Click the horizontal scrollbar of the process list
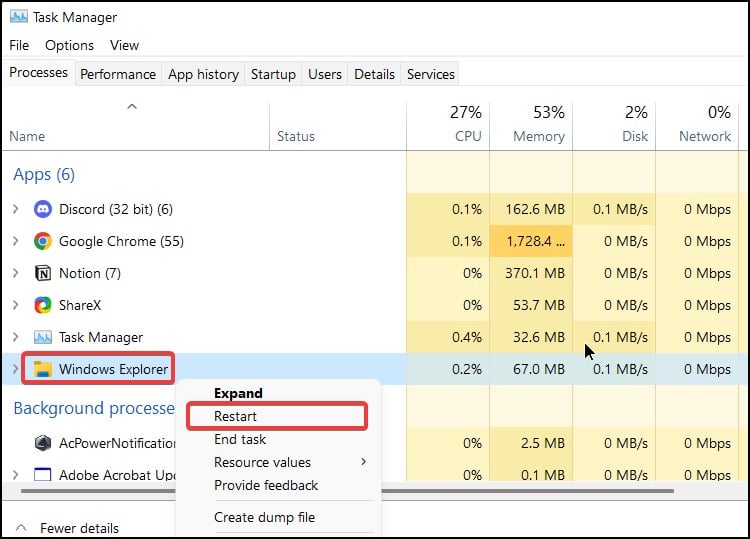The height and width of the screenshot is (539, 750). [347, 491]
